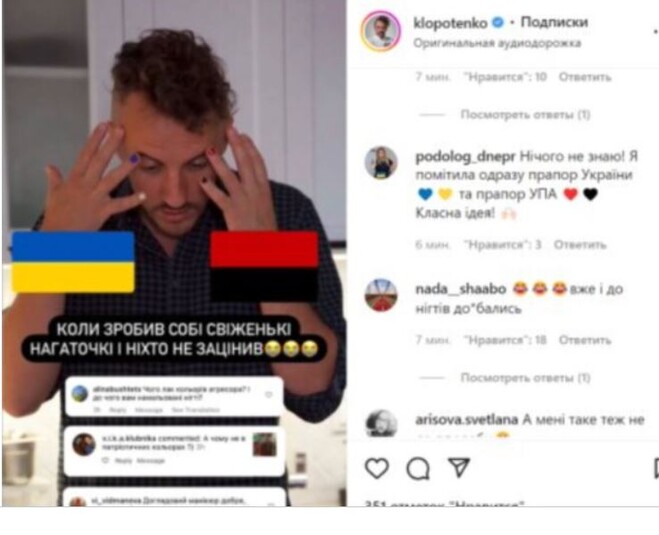The image size is (659, 535).
Task: Click 'Ответить' under nada__shaabo comment
Action: coord(585,340)
